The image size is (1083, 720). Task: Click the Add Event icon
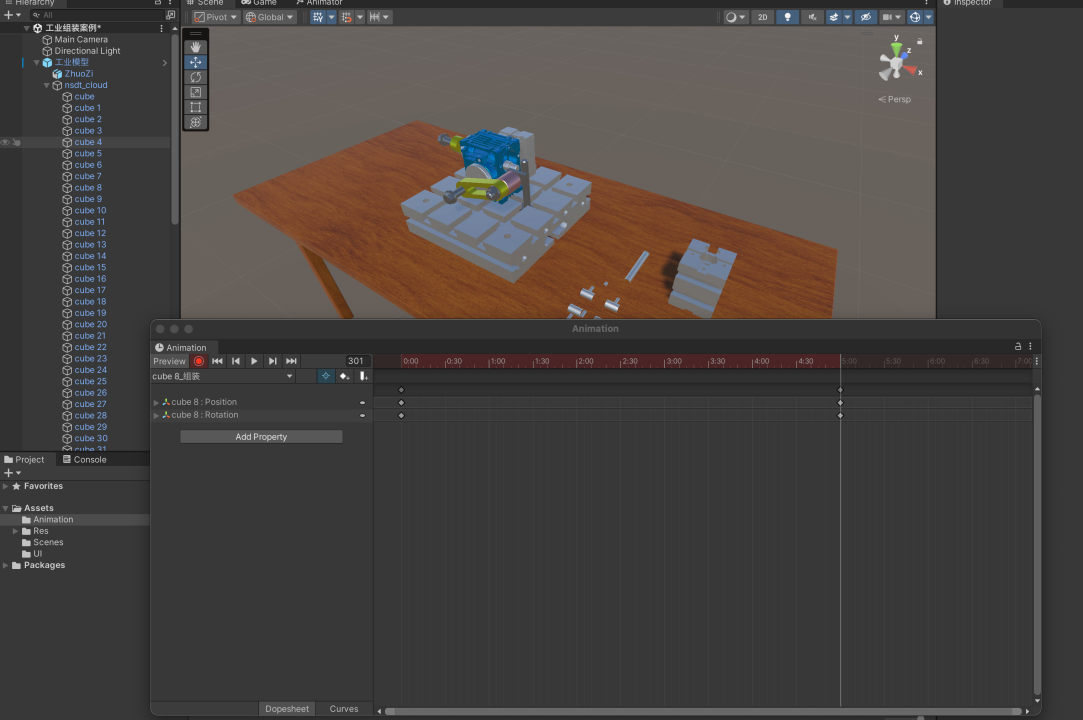click(x=363, y=377)
